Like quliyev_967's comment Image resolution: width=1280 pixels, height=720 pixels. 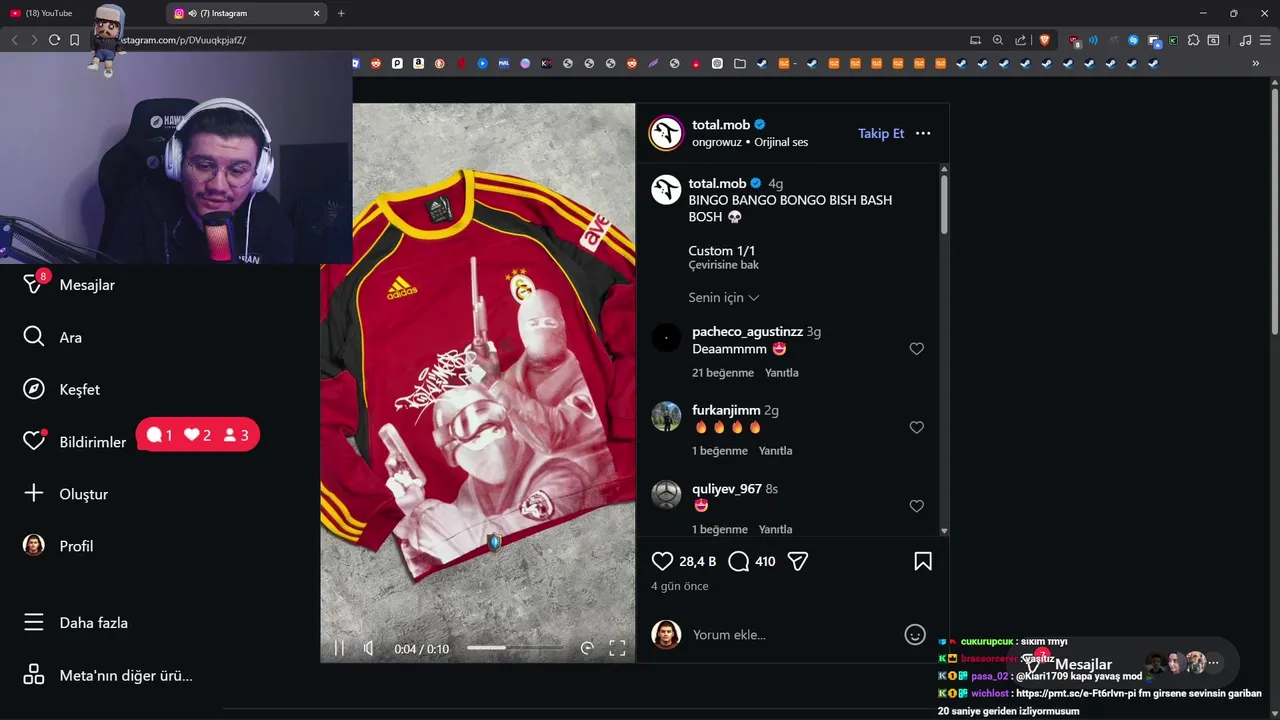(x=917, y=506)
